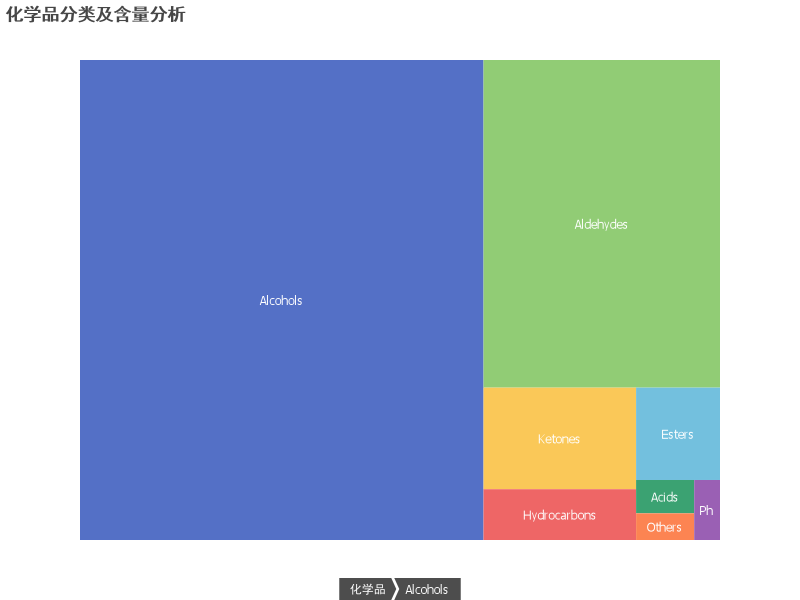This screenshot has width=800, height=600.
Task: Select the red Hydrocarbons block
Action: pyautogui.click(x=559, y=515)
